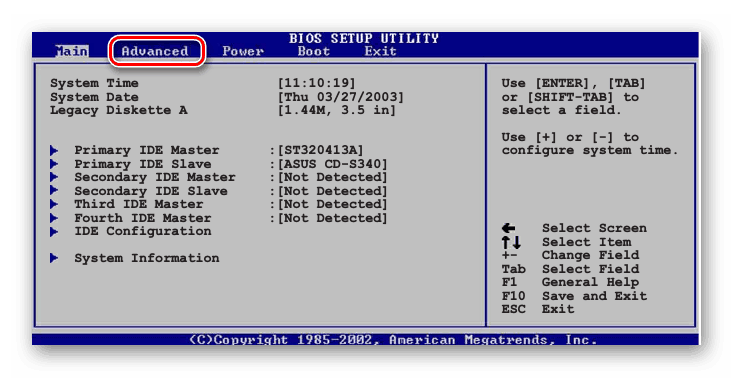Click the up-down arrows Select Item icon
The height and width of the screenshot is (378, 734).
[511, 242]
